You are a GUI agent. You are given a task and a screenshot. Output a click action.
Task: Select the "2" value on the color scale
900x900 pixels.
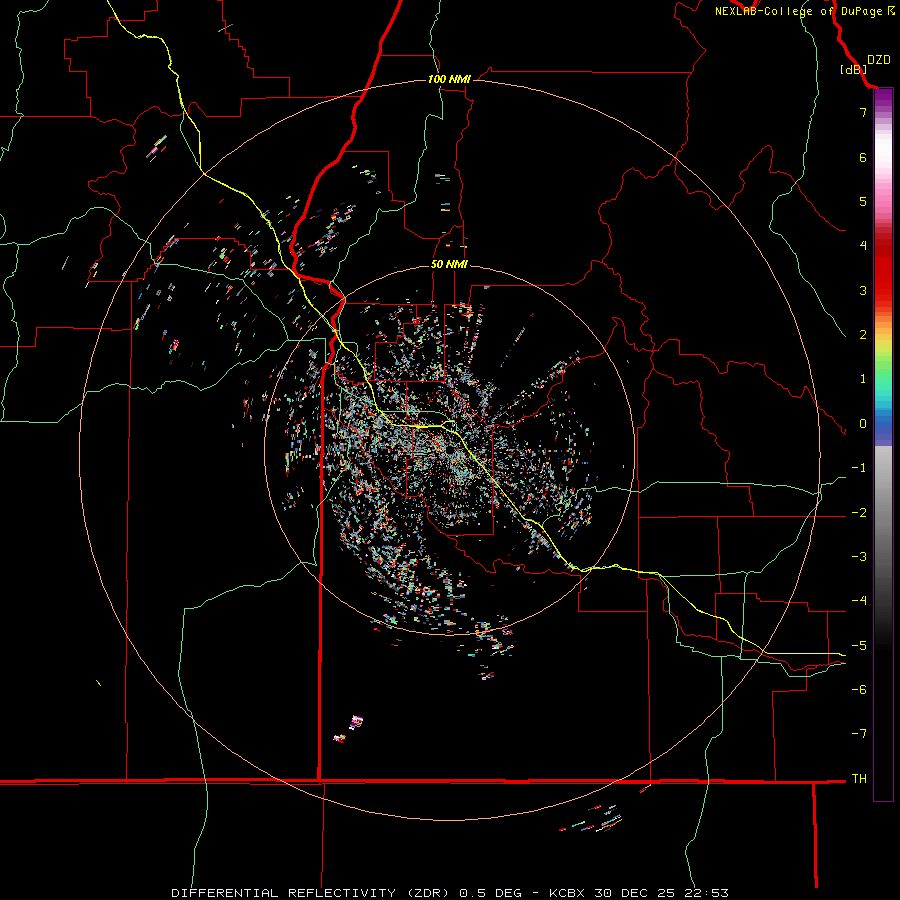(x=863, y=335)
